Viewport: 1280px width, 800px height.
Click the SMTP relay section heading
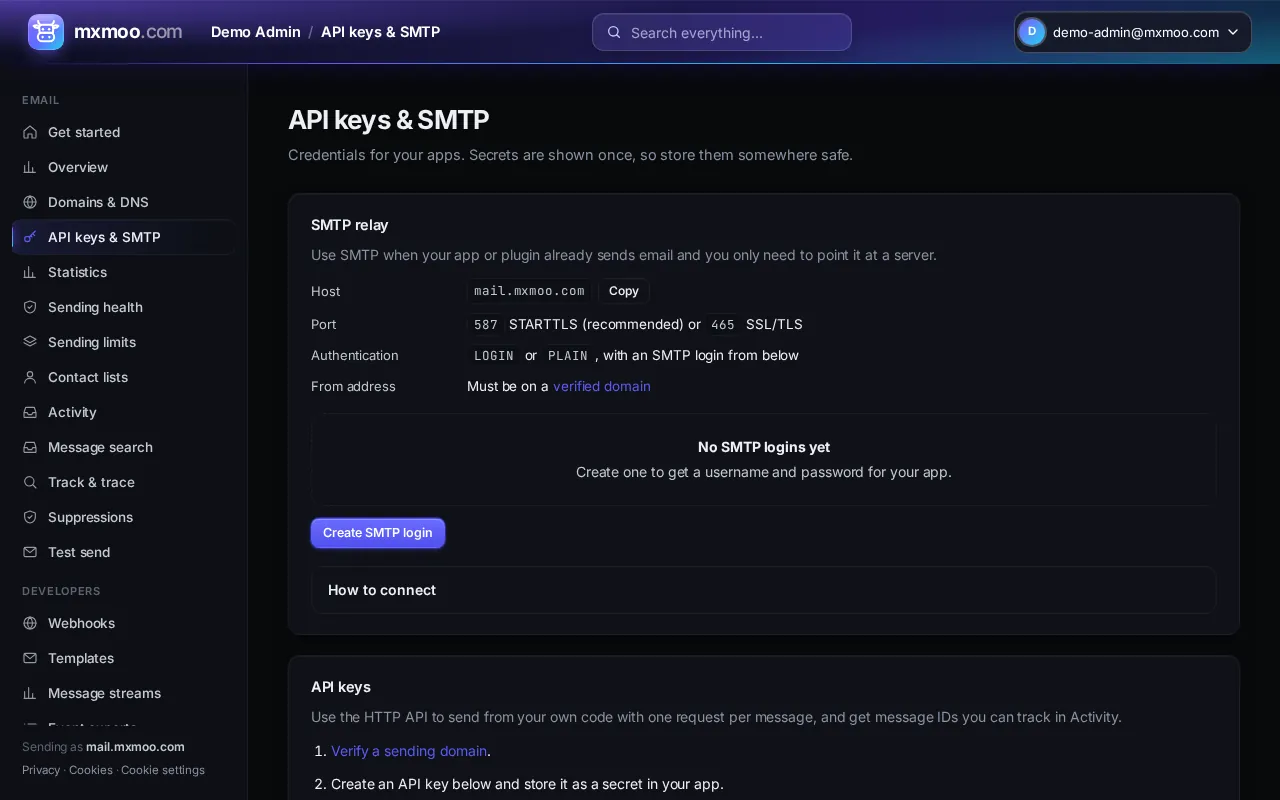click(x=350, y=225)
